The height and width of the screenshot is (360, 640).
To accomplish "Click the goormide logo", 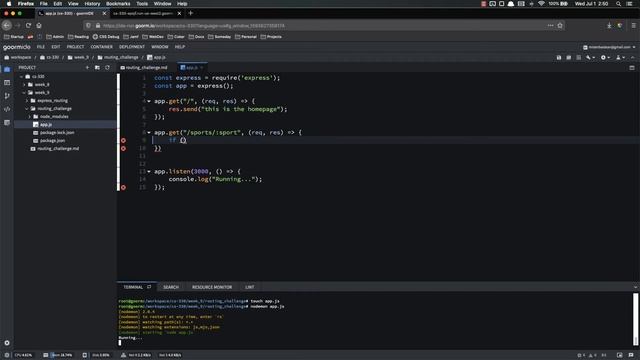I will click(17, 47).
